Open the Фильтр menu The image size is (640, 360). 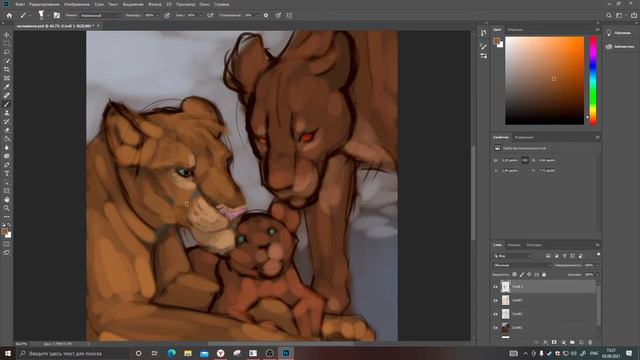[155, 4]
